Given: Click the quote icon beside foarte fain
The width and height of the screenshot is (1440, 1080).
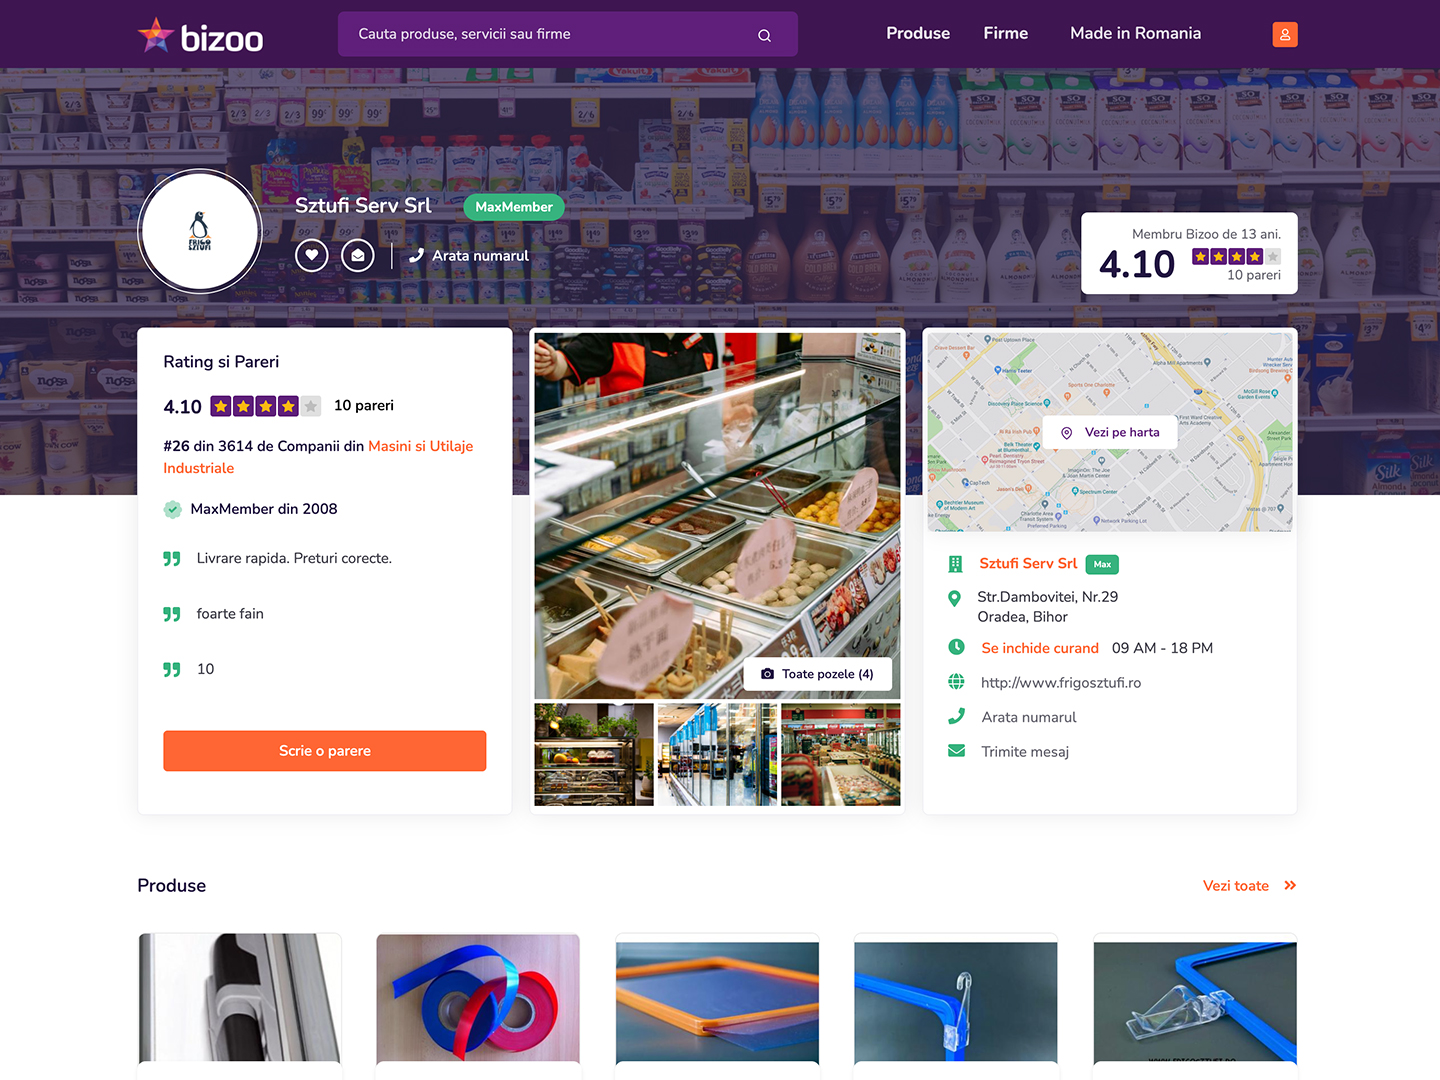Looking at the screenshot, I should [172, 614].
